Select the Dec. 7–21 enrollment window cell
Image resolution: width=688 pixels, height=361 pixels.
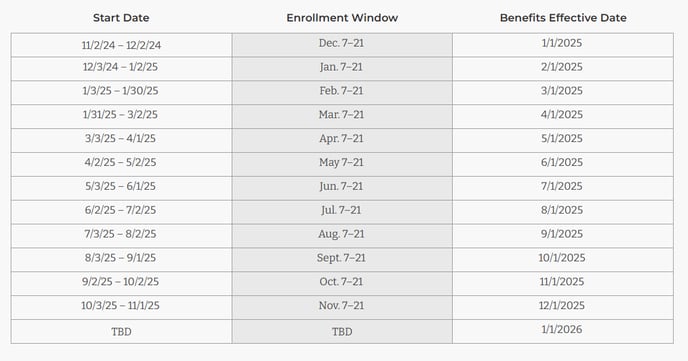click(x=342, y=45)
